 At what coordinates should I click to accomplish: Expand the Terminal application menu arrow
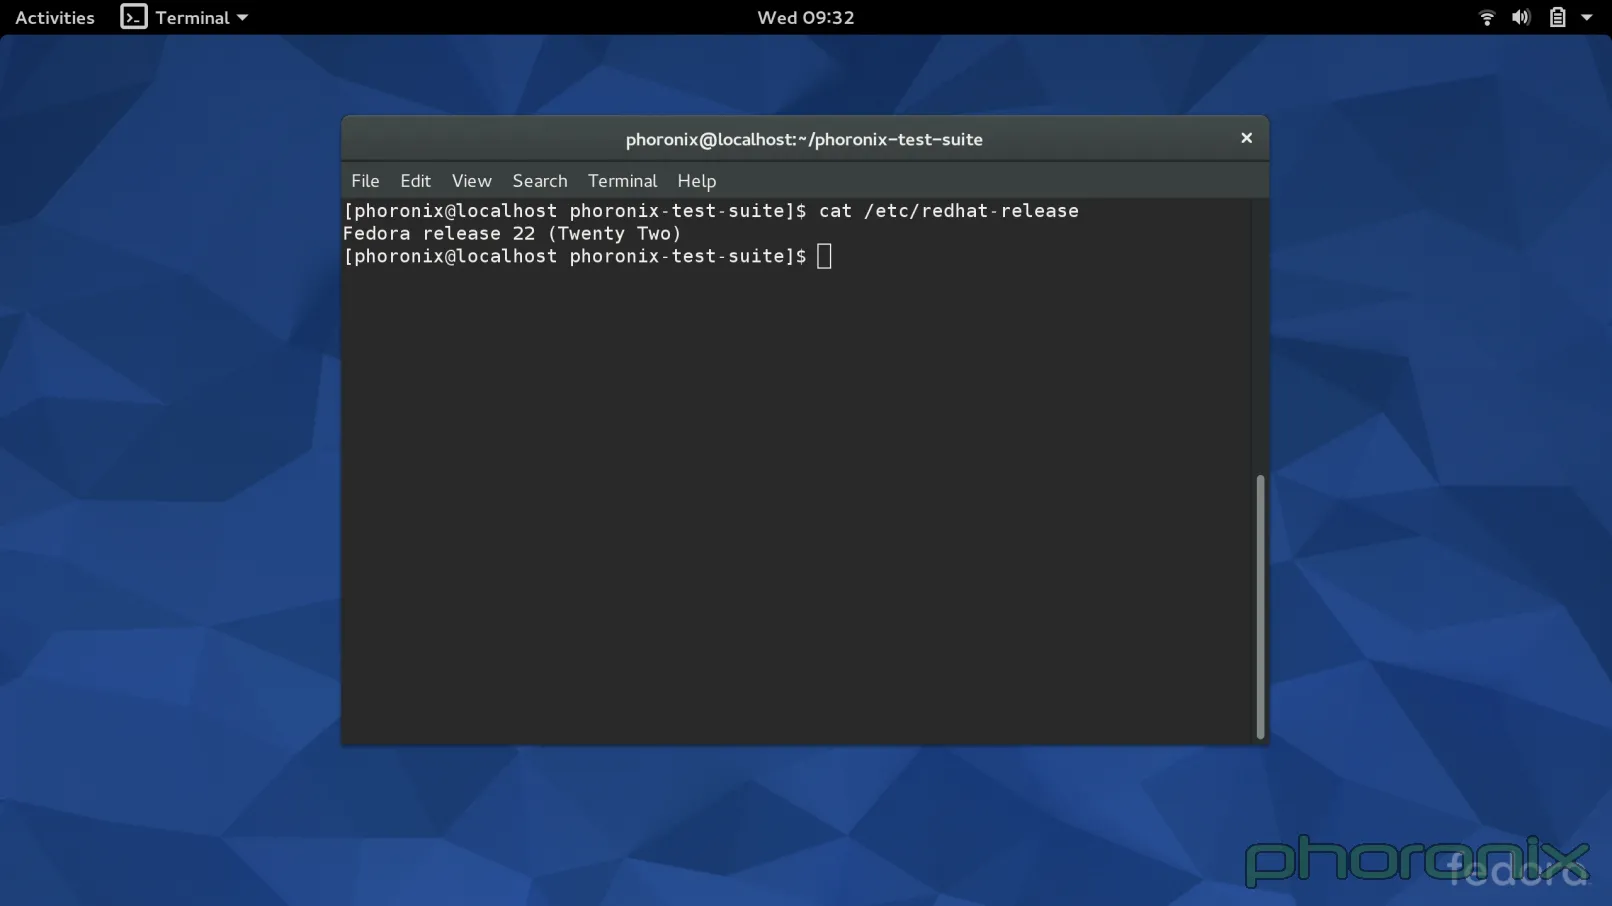tap(243, 17)
